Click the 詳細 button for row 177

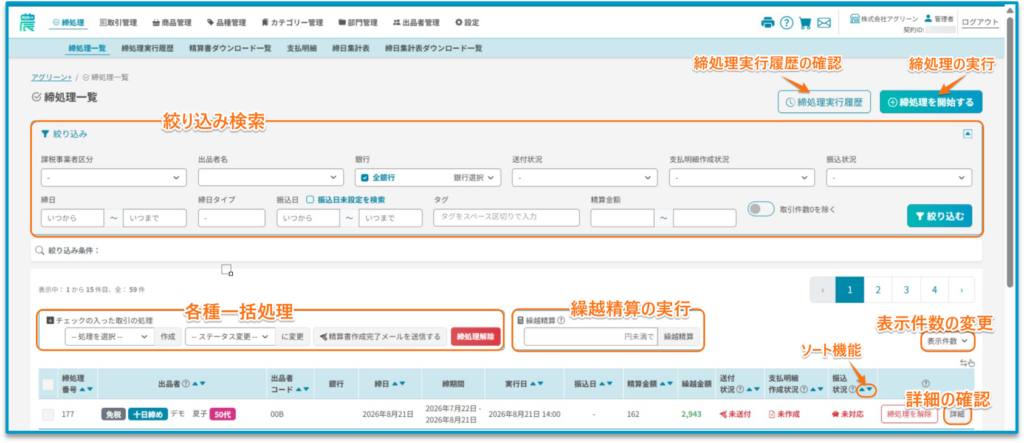click(x=956, y=414)
